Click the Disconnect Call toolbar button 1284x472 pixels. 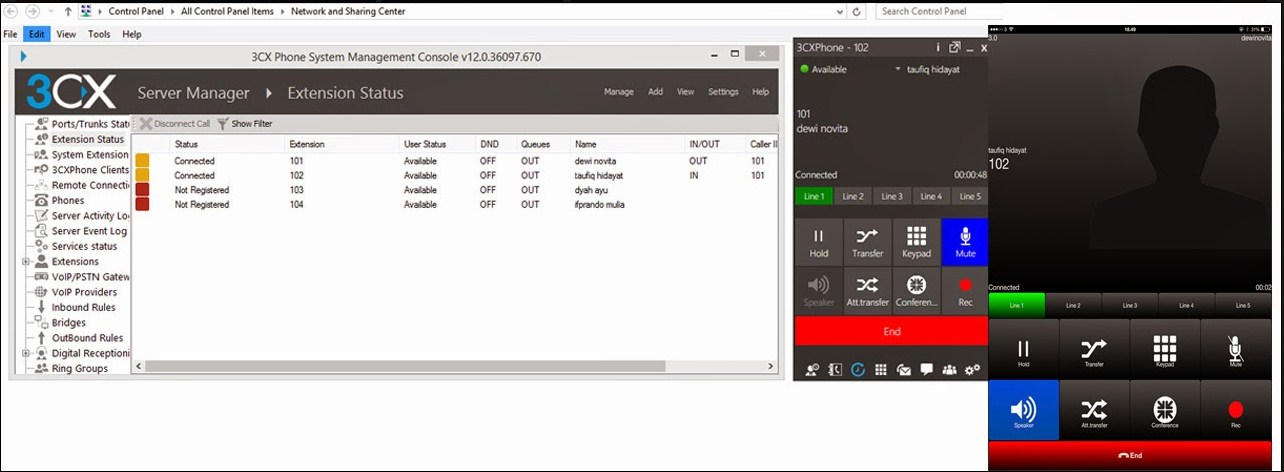click(x=175, y=124)
